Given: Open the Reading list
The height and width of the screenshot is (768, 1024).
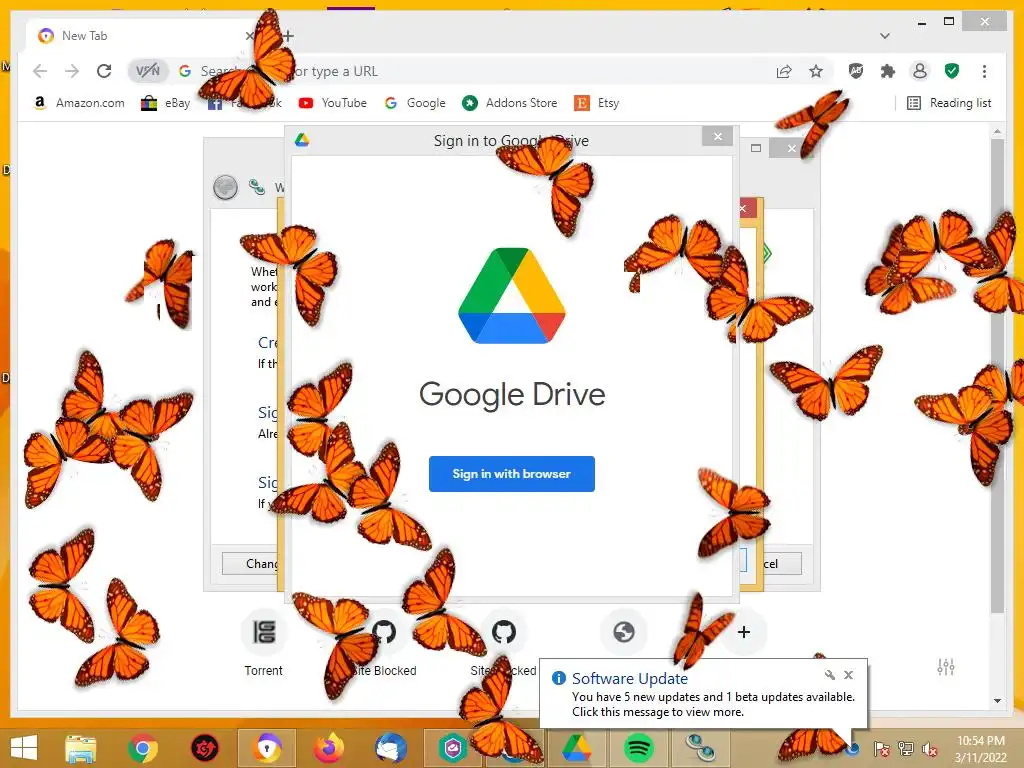Looking at the screenshot, I should (950, 103).
